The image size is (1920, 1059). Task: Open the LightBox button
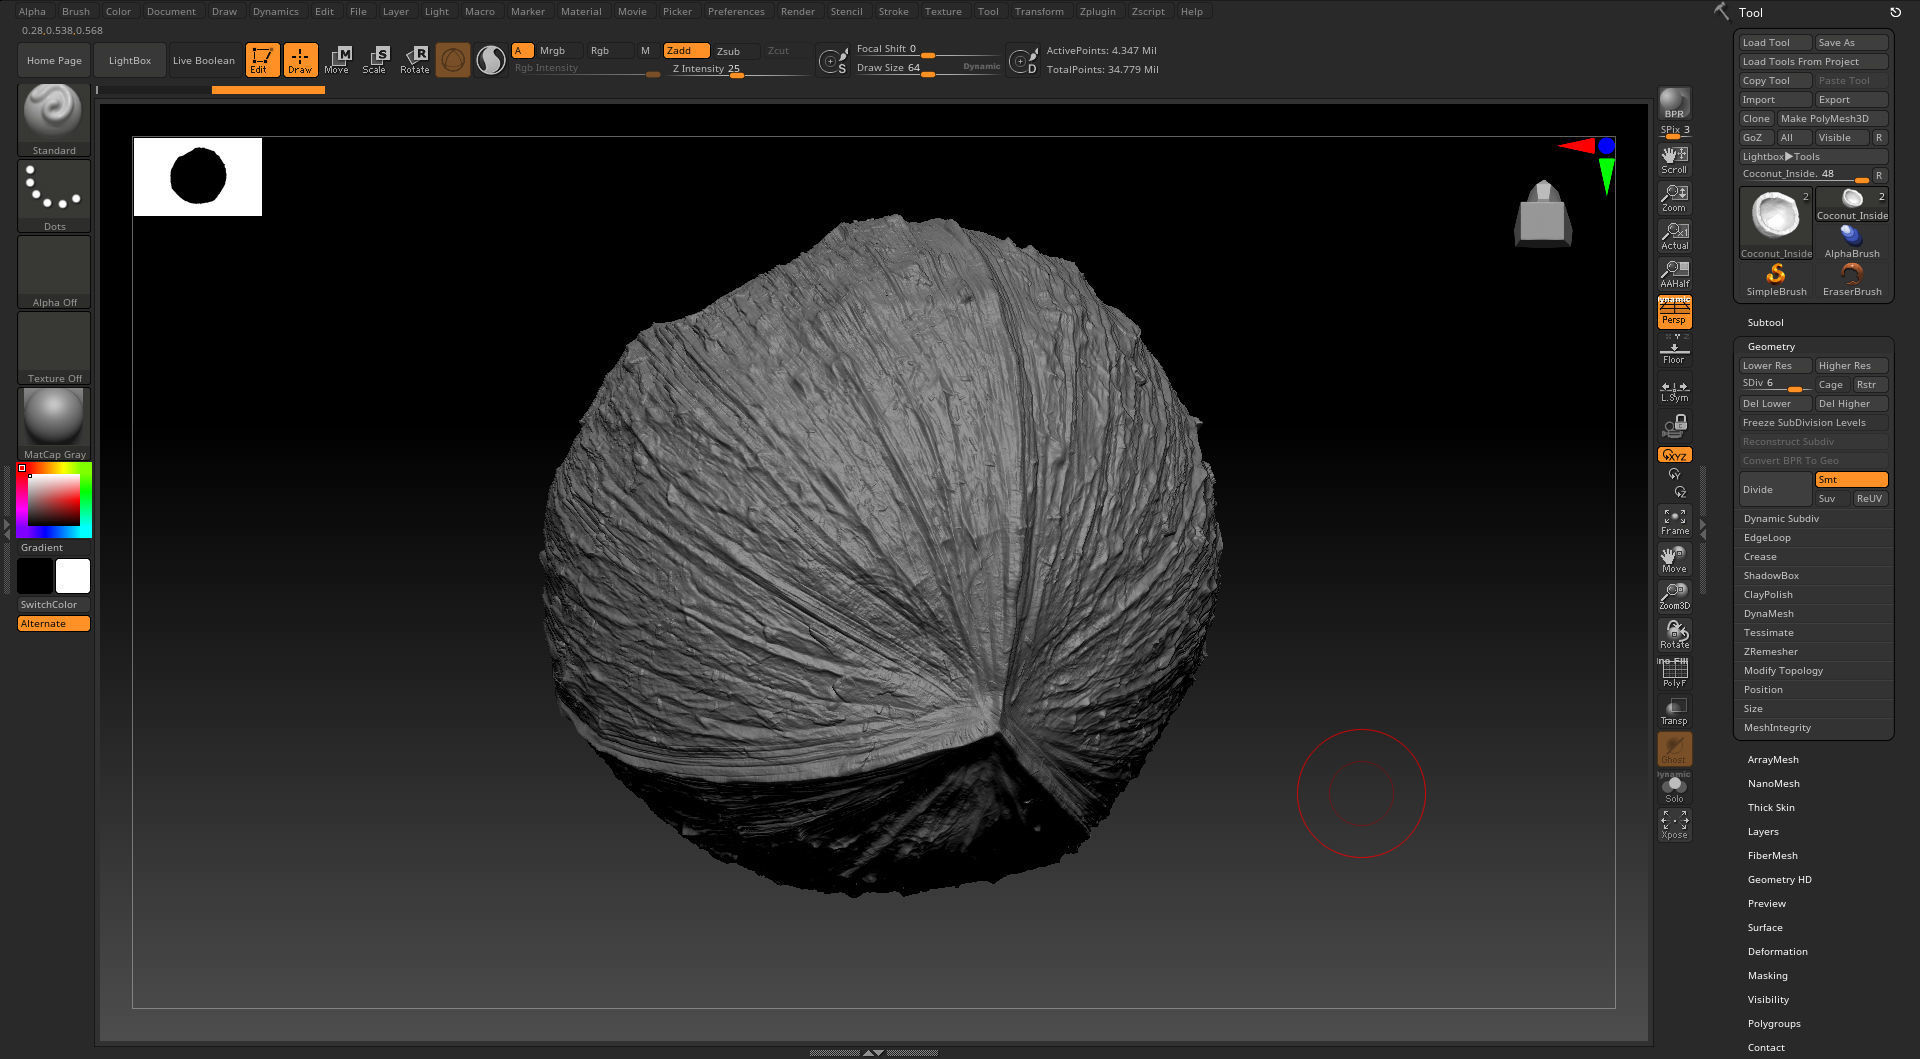(130, 60)
